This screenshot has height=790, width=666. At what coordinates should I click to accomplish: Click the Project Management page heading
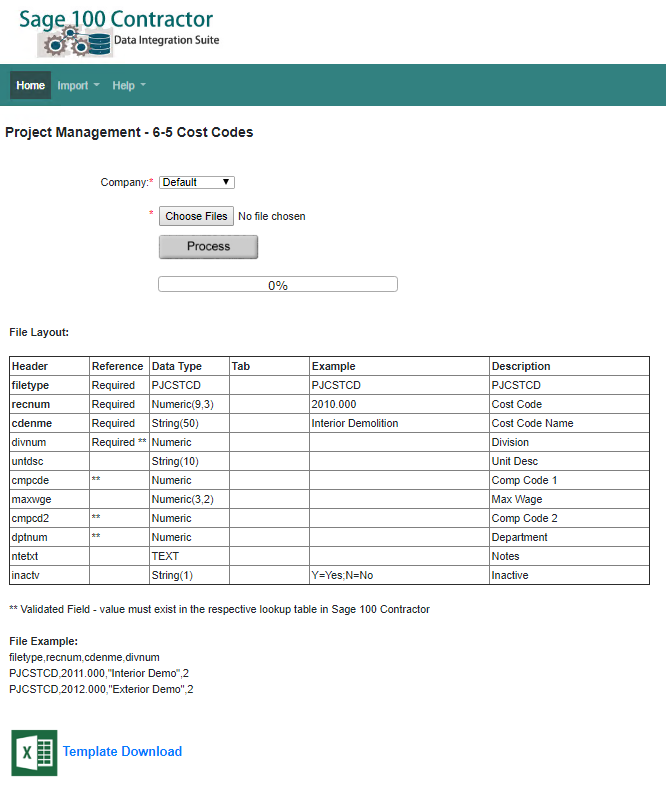(129, 132)
